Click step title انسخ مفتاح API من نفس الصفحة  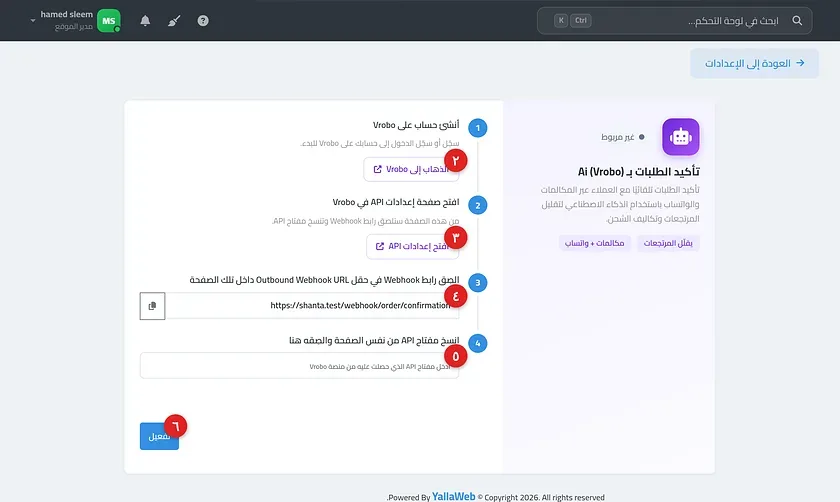coord(374,341)
